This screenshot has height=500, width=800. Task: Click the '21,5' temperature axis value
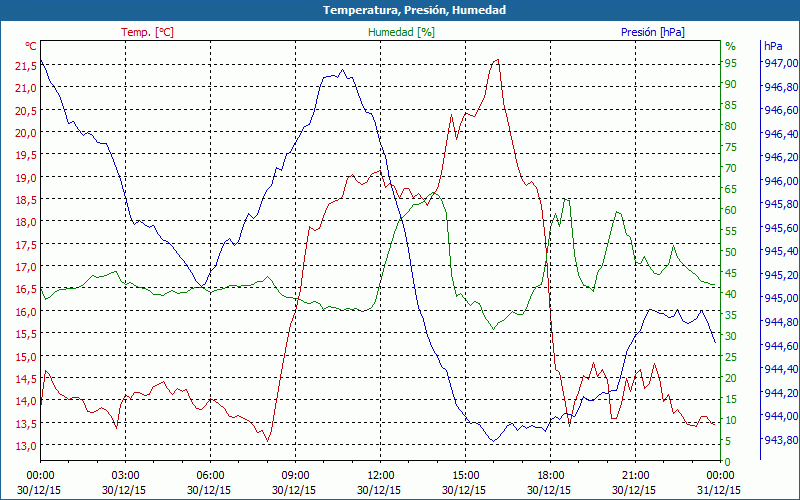click(26, 65)
